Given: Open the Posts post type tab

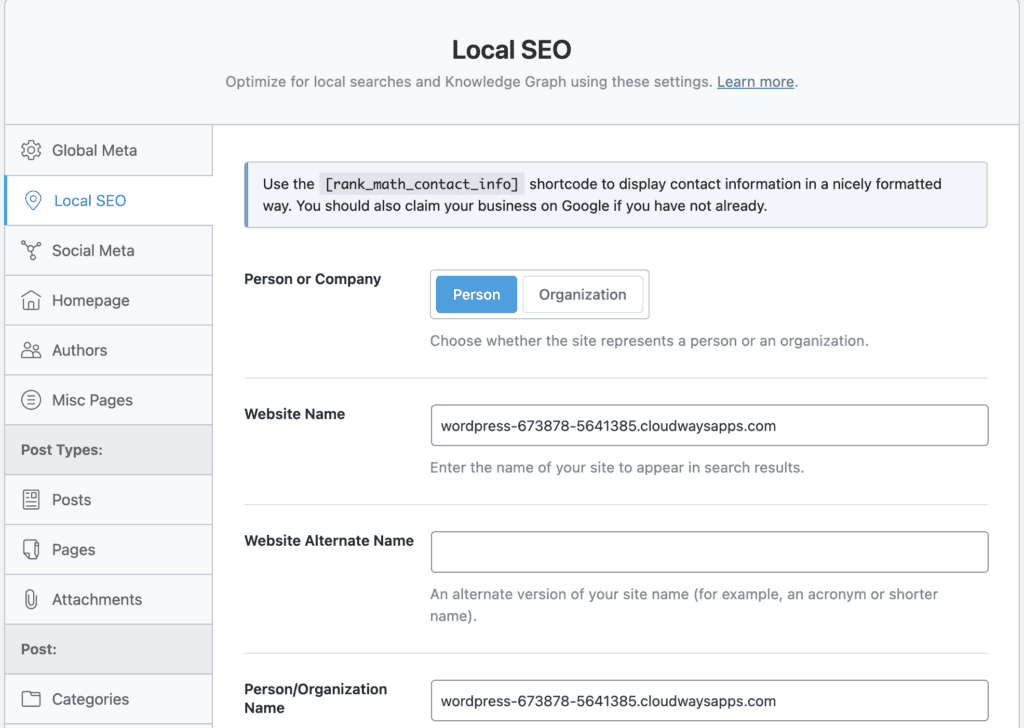Looking at the screenshot, I should 108,499.
